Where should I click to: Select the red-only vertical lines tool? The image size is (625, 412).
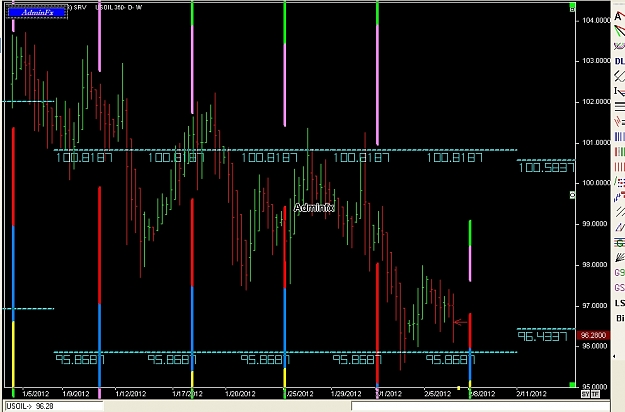click(x=619, y=167)
